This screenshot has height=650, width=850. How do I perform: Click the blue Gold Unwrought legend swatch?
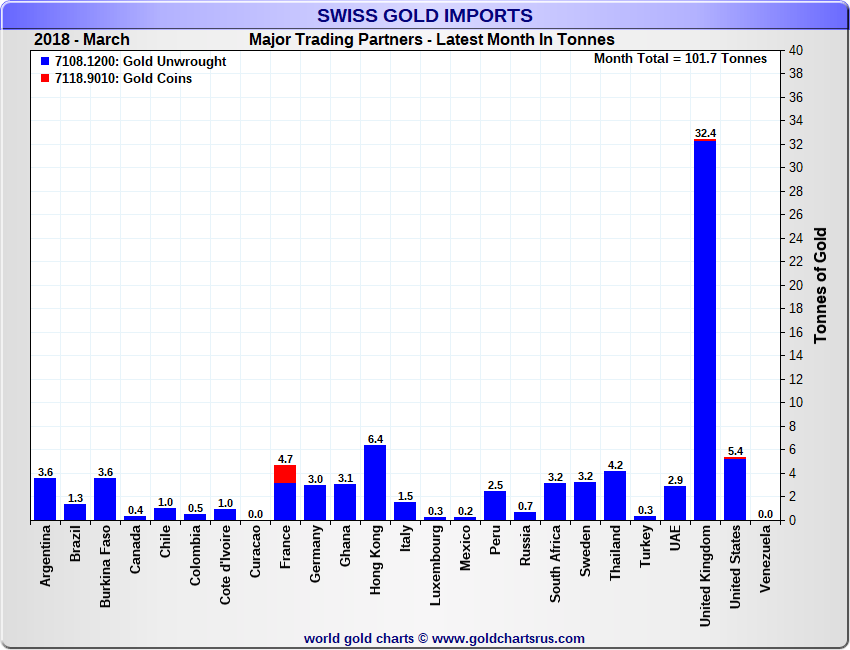click(x=45, y=62)
